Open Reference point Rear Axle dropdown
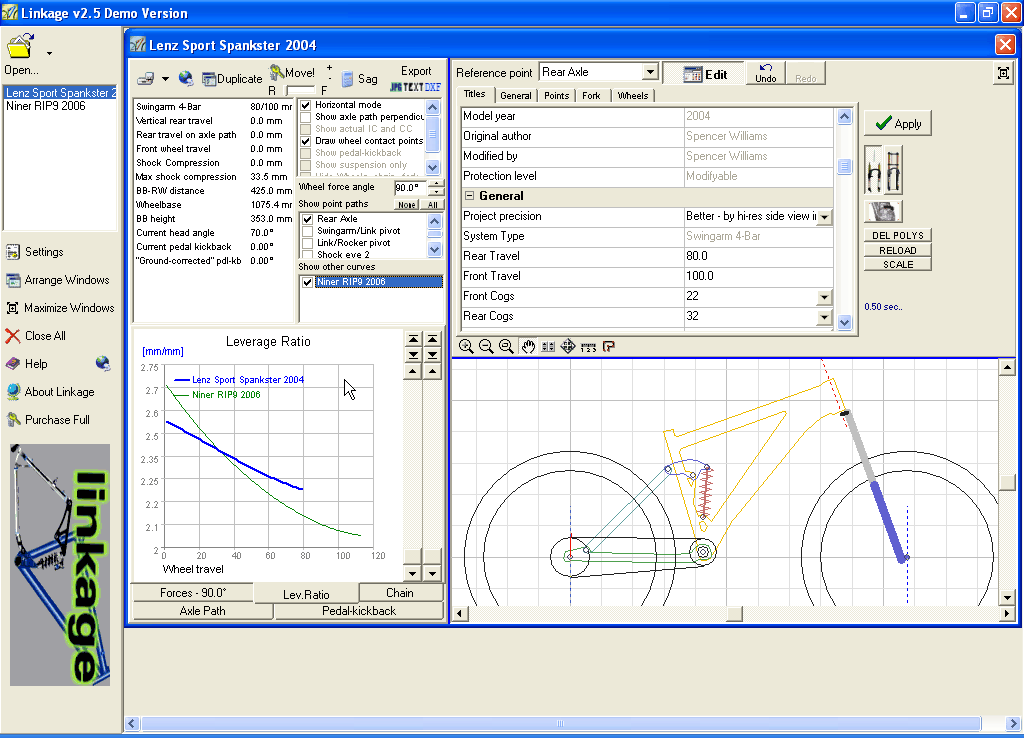 (x=650, y=72)
